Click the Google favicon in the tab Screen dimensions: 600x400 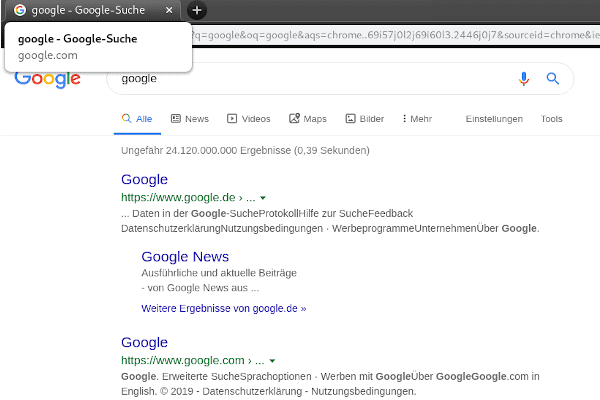click(x=20, y=10)
